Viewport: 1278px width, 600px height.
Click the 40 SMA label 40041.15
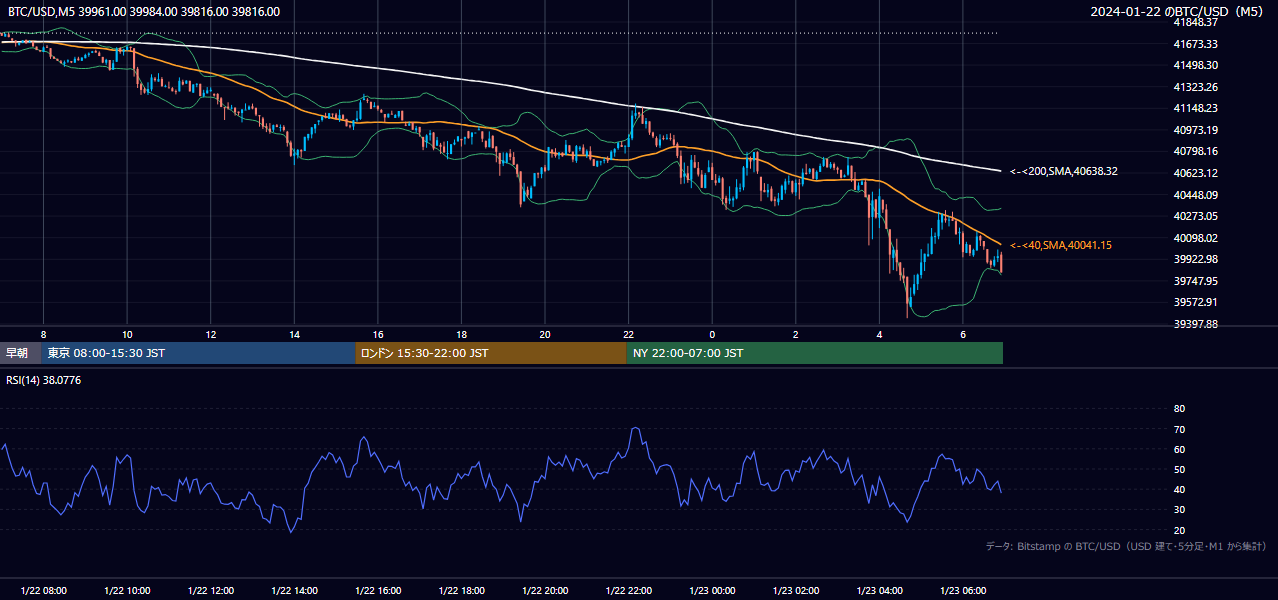coord(1061,245)
